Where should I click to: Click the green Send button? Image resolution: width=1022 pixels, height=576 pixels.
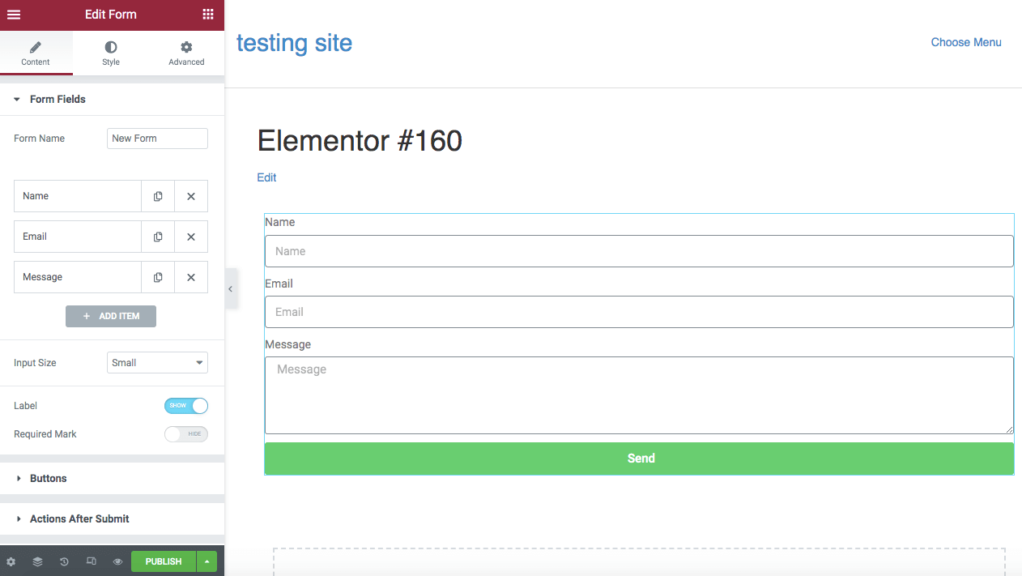(x=640, y=458)
